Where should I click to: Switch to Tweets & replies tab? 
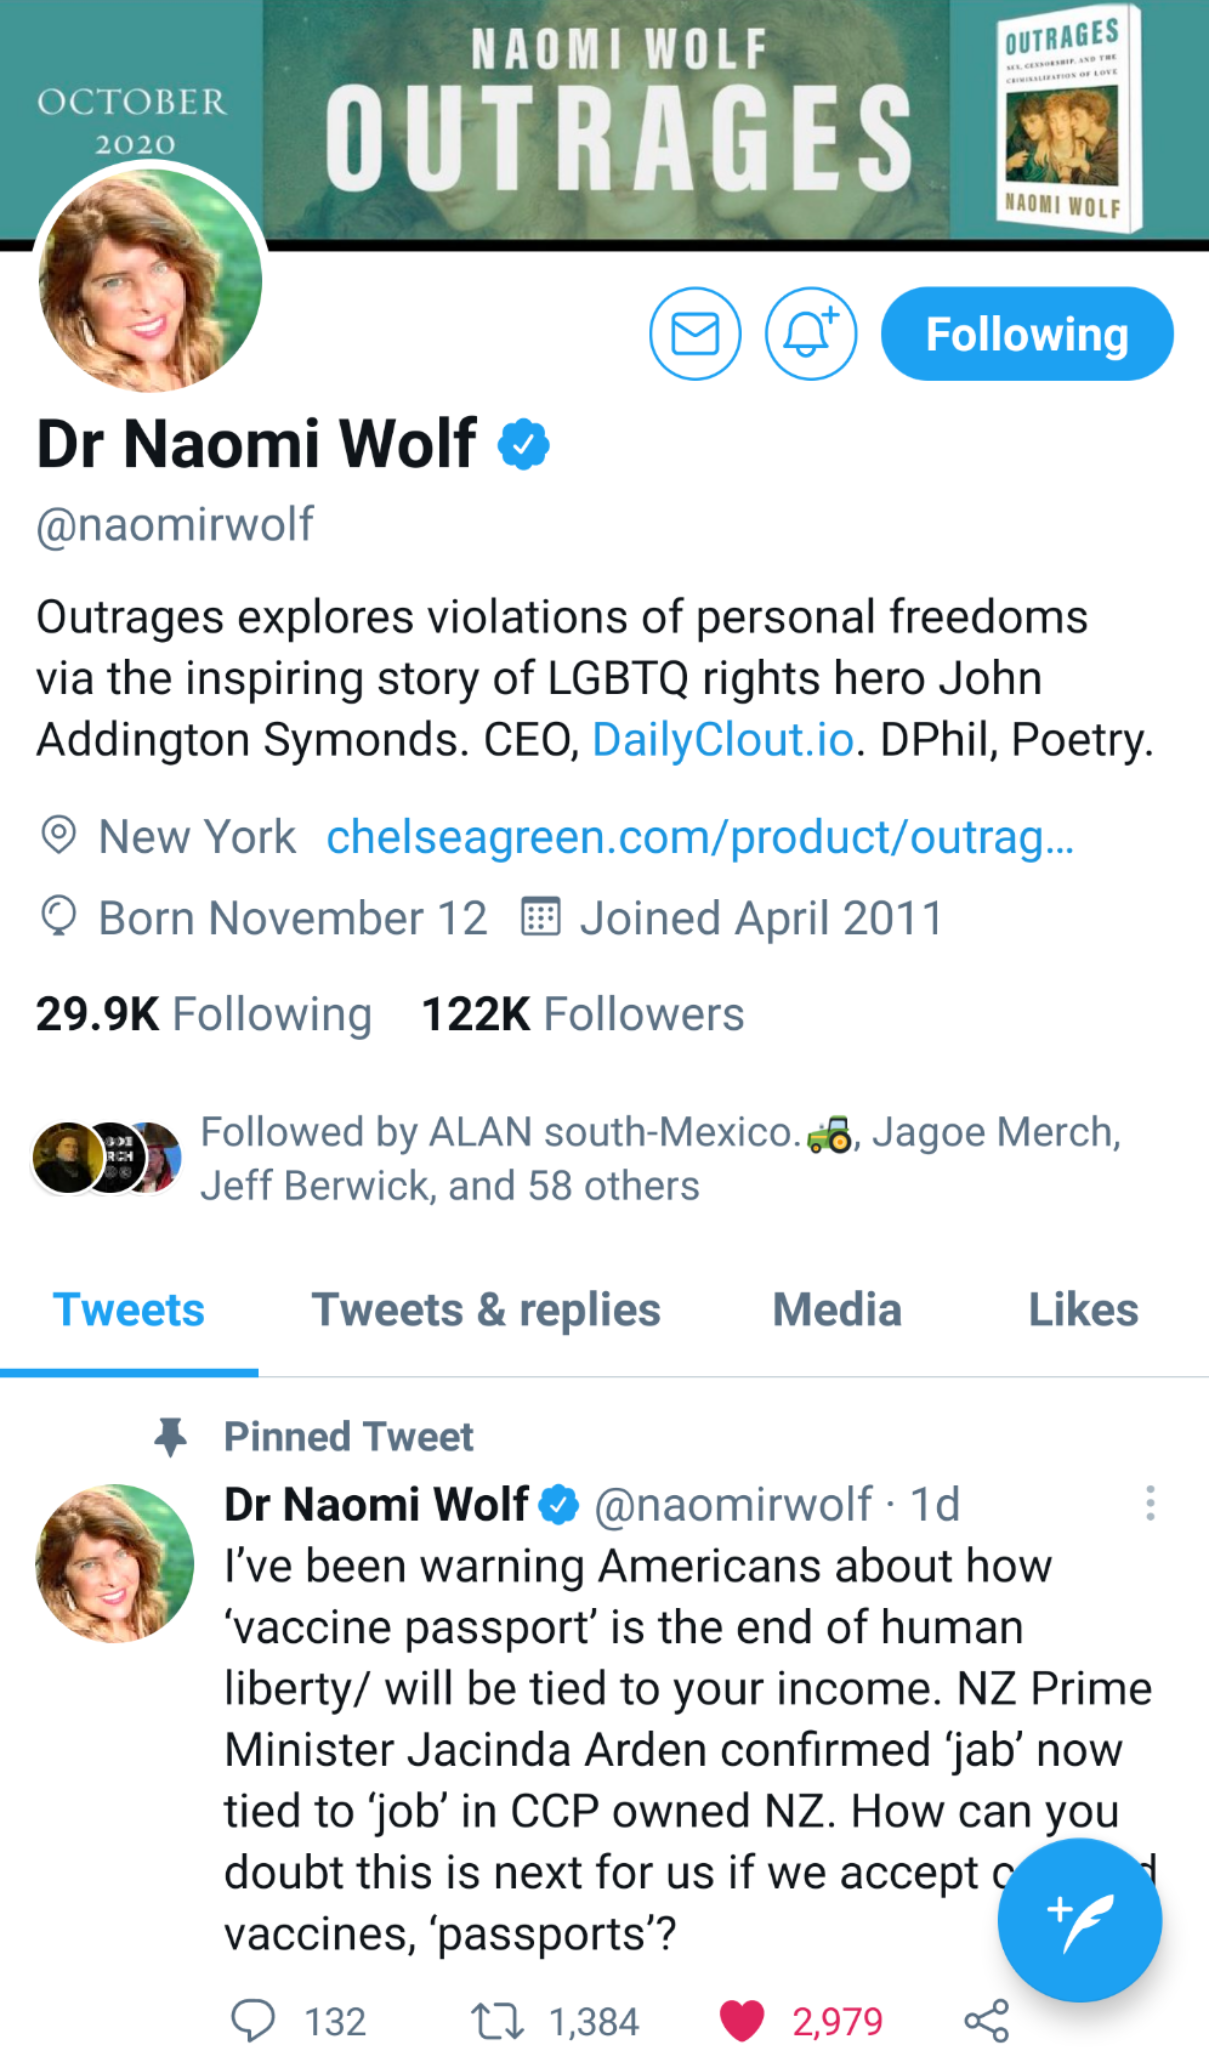pyautogui.click(x=486, y=1310)
